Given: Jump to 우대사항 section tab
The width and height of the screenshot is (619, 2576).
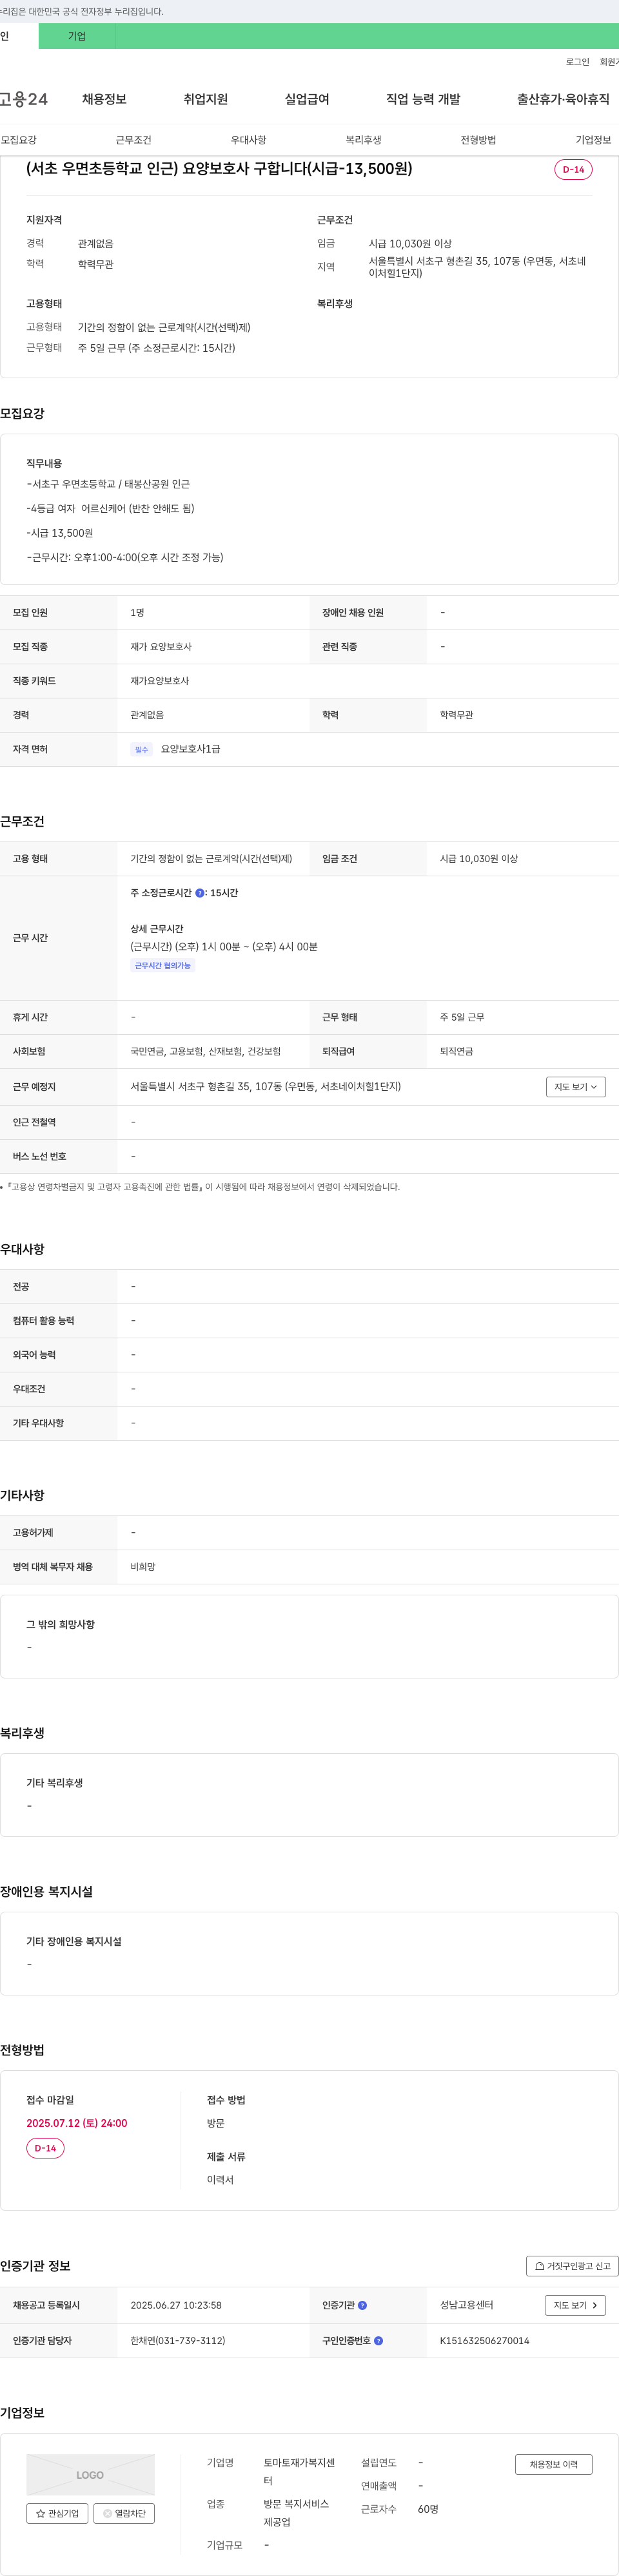Looking at the screenshot, I should tap(248, 140).
